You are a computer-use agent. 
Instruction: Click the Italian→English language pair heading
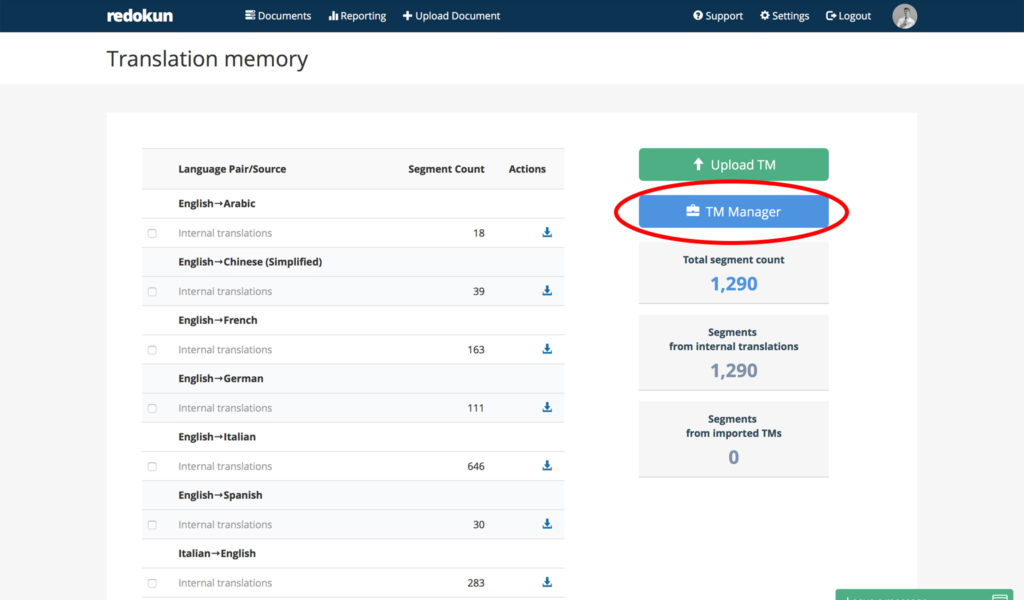tap(217, 553)
